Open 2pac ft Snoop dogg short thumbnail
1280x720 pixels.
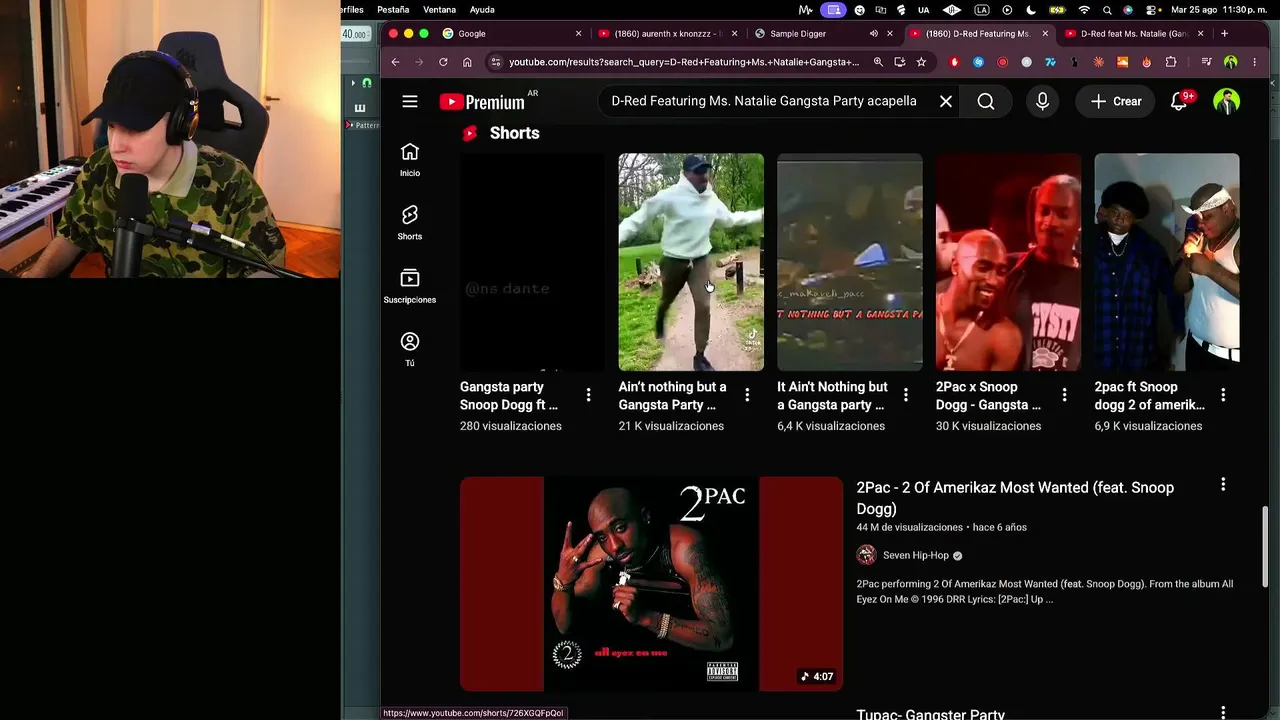(1167, 262)
